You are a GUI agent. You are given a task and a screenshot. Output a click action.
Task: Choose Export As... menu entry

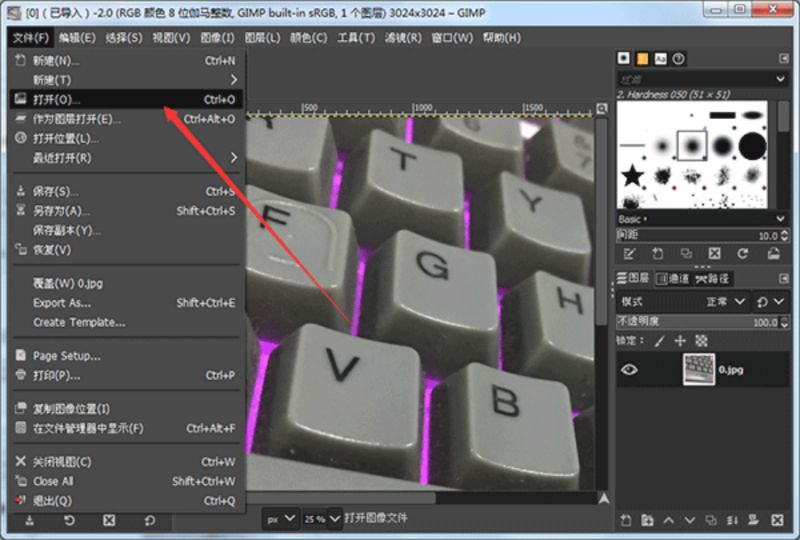pyautogui.click(x=126, y=303)
